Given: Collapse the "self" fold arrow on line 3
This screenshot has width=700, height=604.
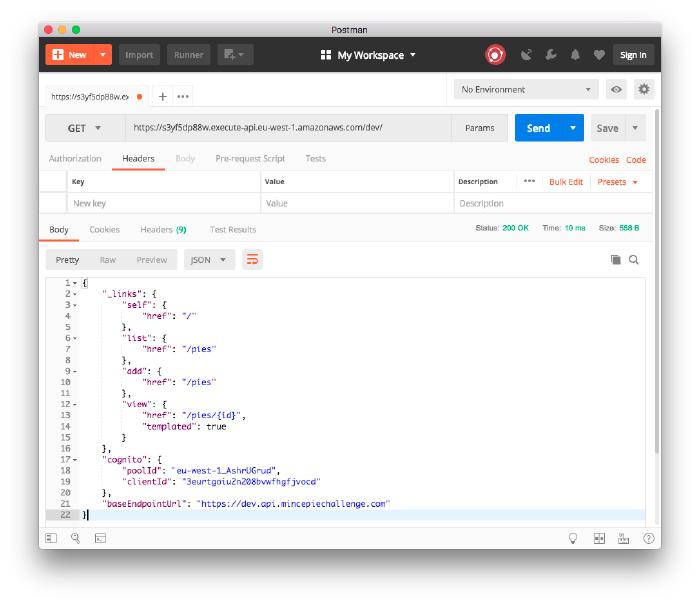Looking at the screenshot, I should pos(75,305).
